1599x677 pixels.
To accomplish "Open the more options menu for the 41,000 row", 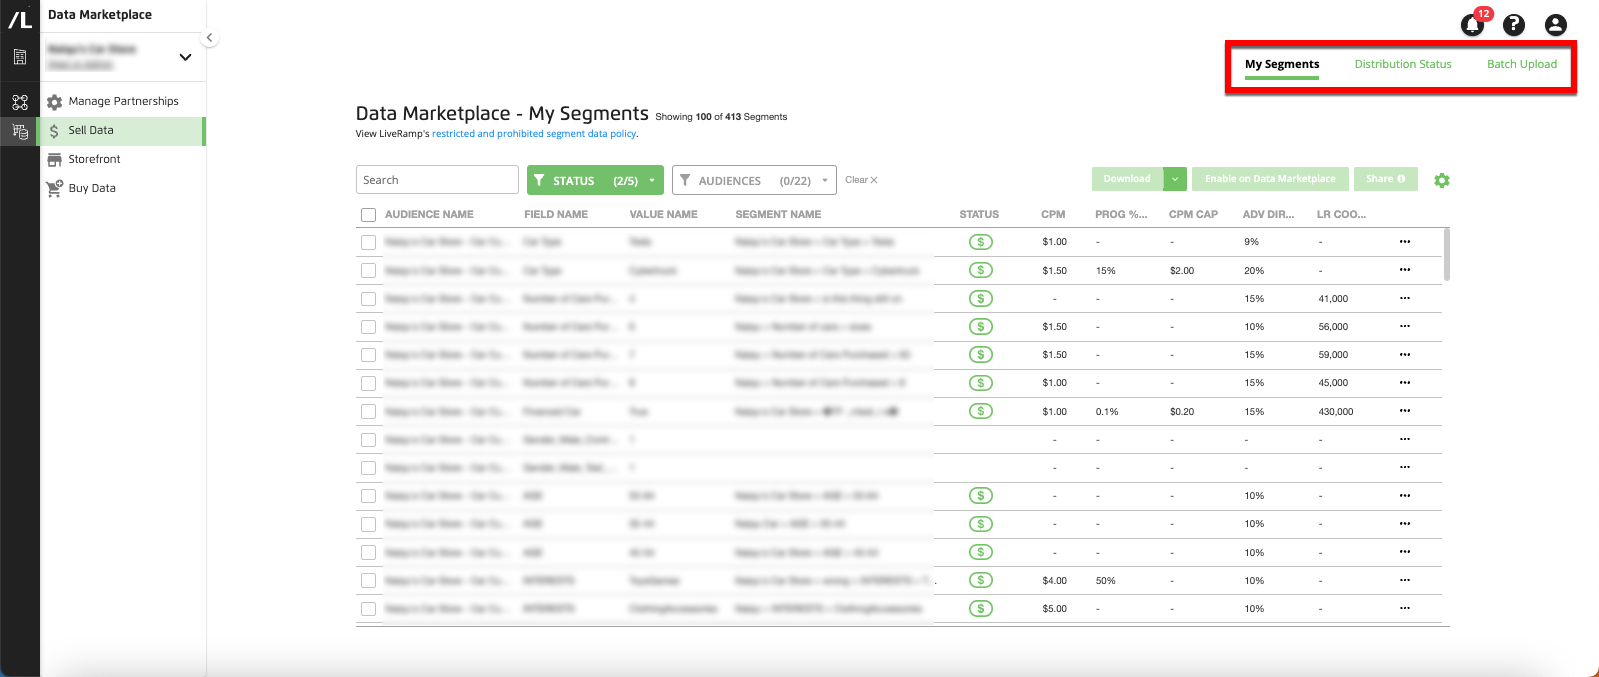I will click(x=1405, y=298).
